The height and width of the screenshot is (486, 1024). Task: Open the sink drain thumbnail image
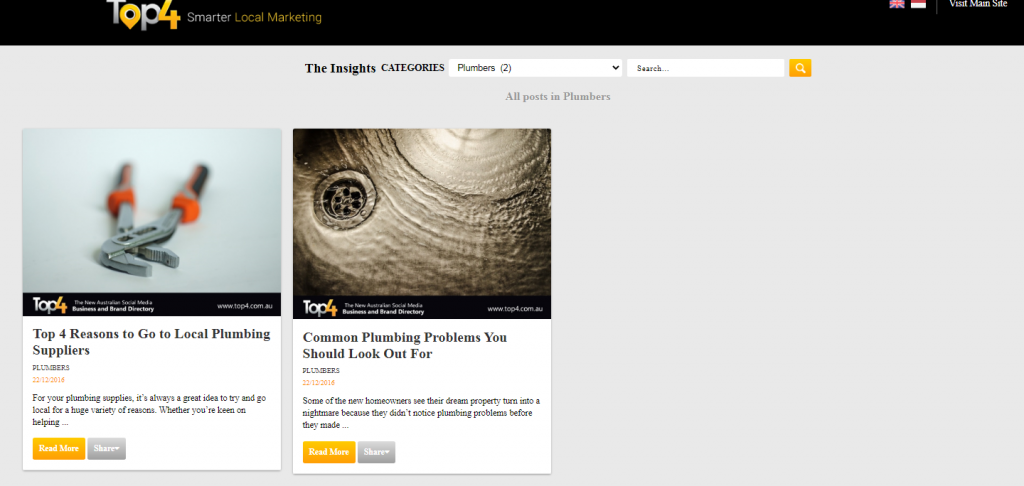tap(422, 223)
